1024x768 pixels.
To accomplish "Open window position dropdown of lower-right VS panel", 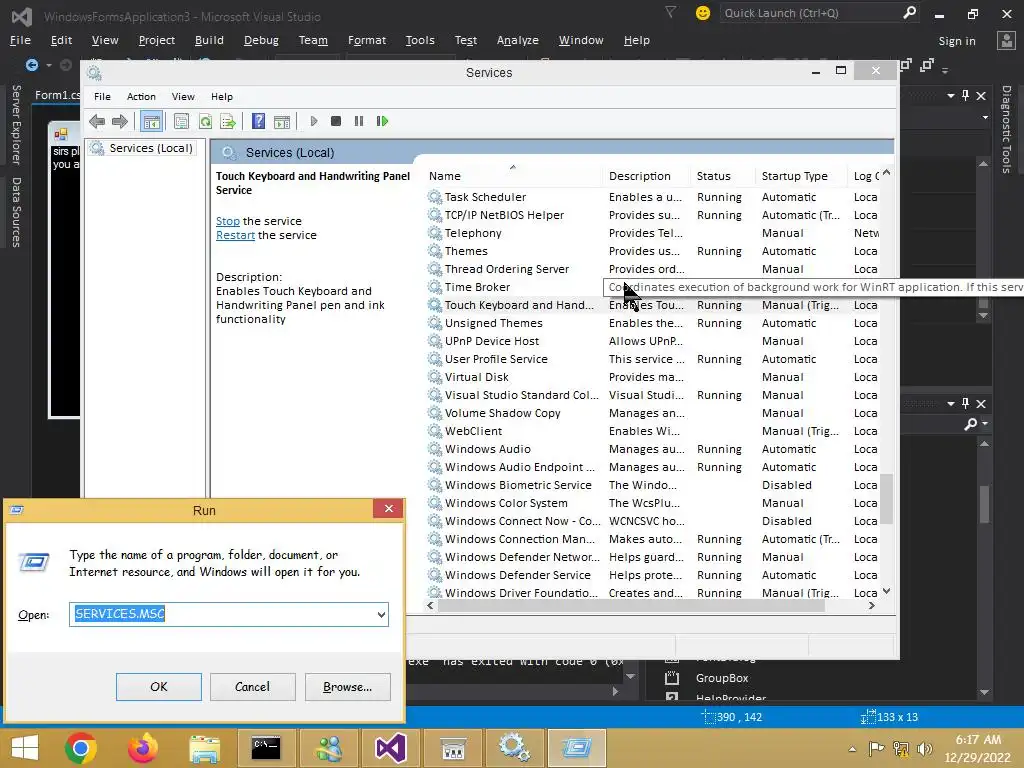I will [951, 404].
